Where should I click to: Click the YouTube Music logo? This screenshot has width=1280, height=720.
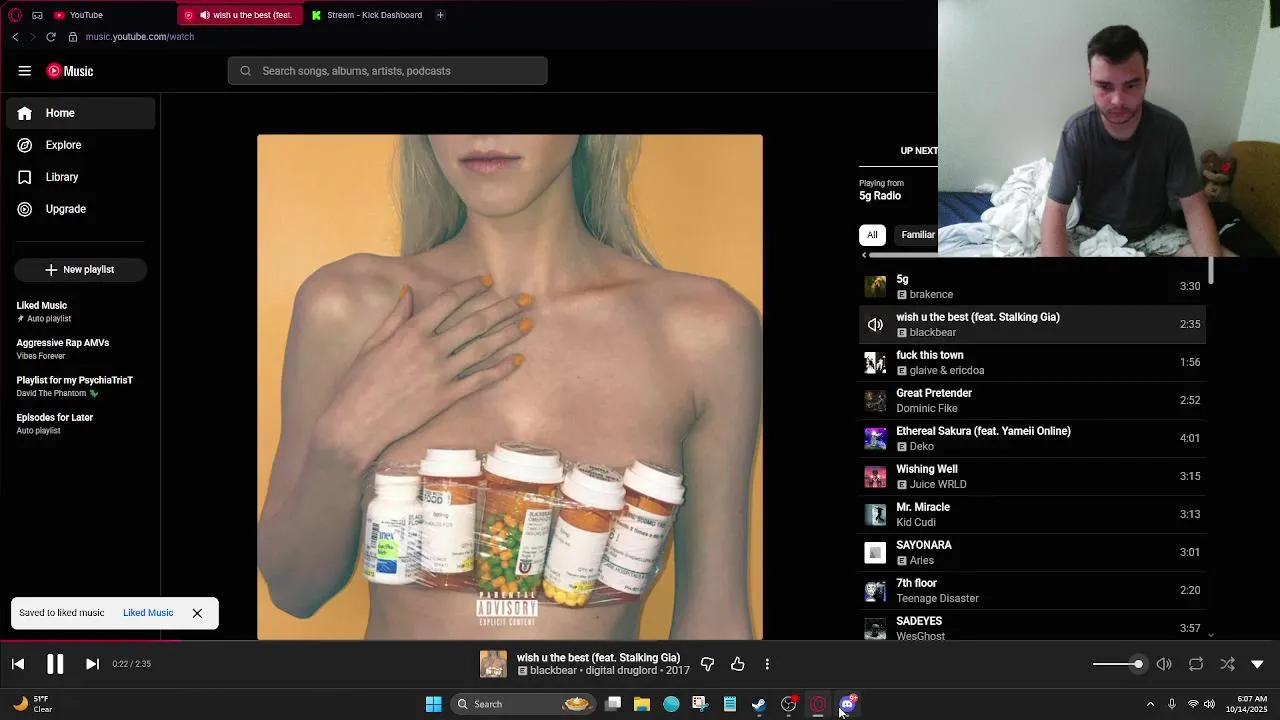point(70,71)
